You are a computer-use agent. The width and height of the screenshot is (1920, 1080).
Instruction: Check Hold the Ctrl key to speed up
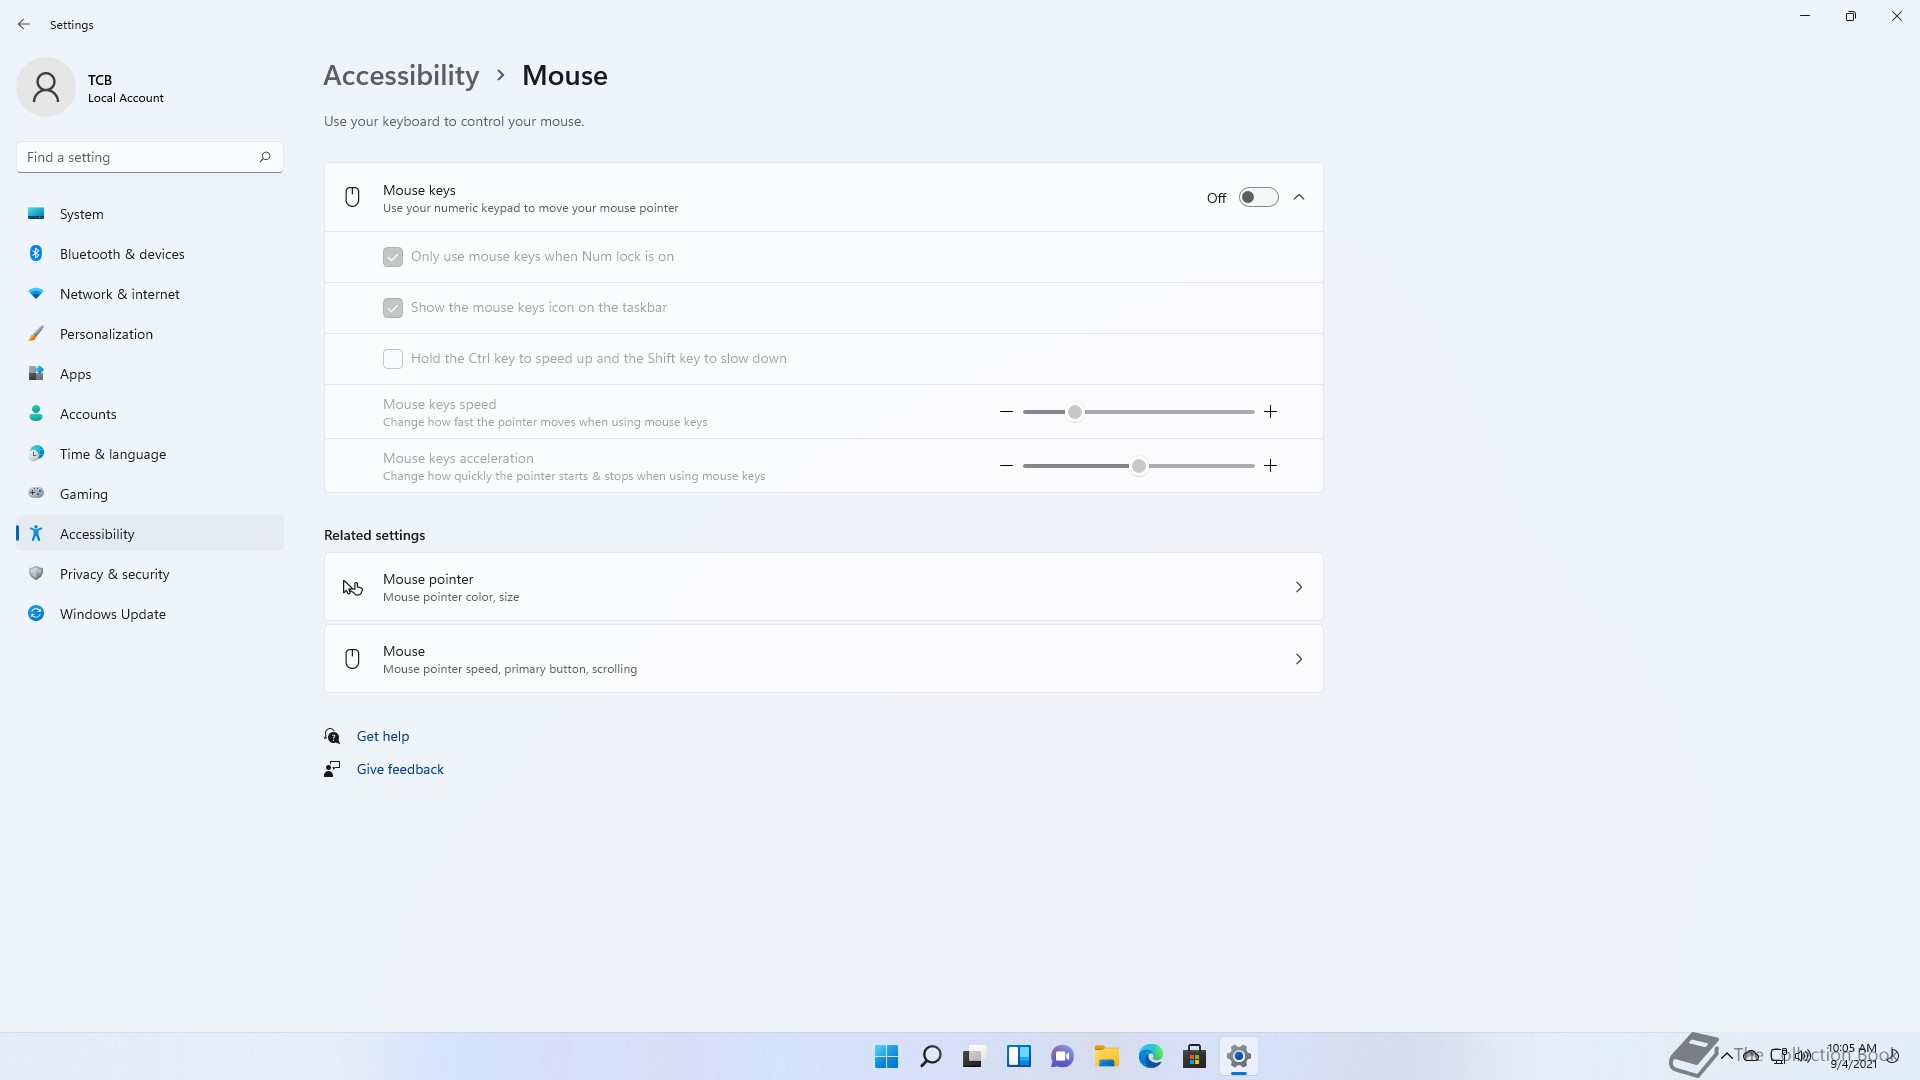pyautogui.click(x=393, y=359)
